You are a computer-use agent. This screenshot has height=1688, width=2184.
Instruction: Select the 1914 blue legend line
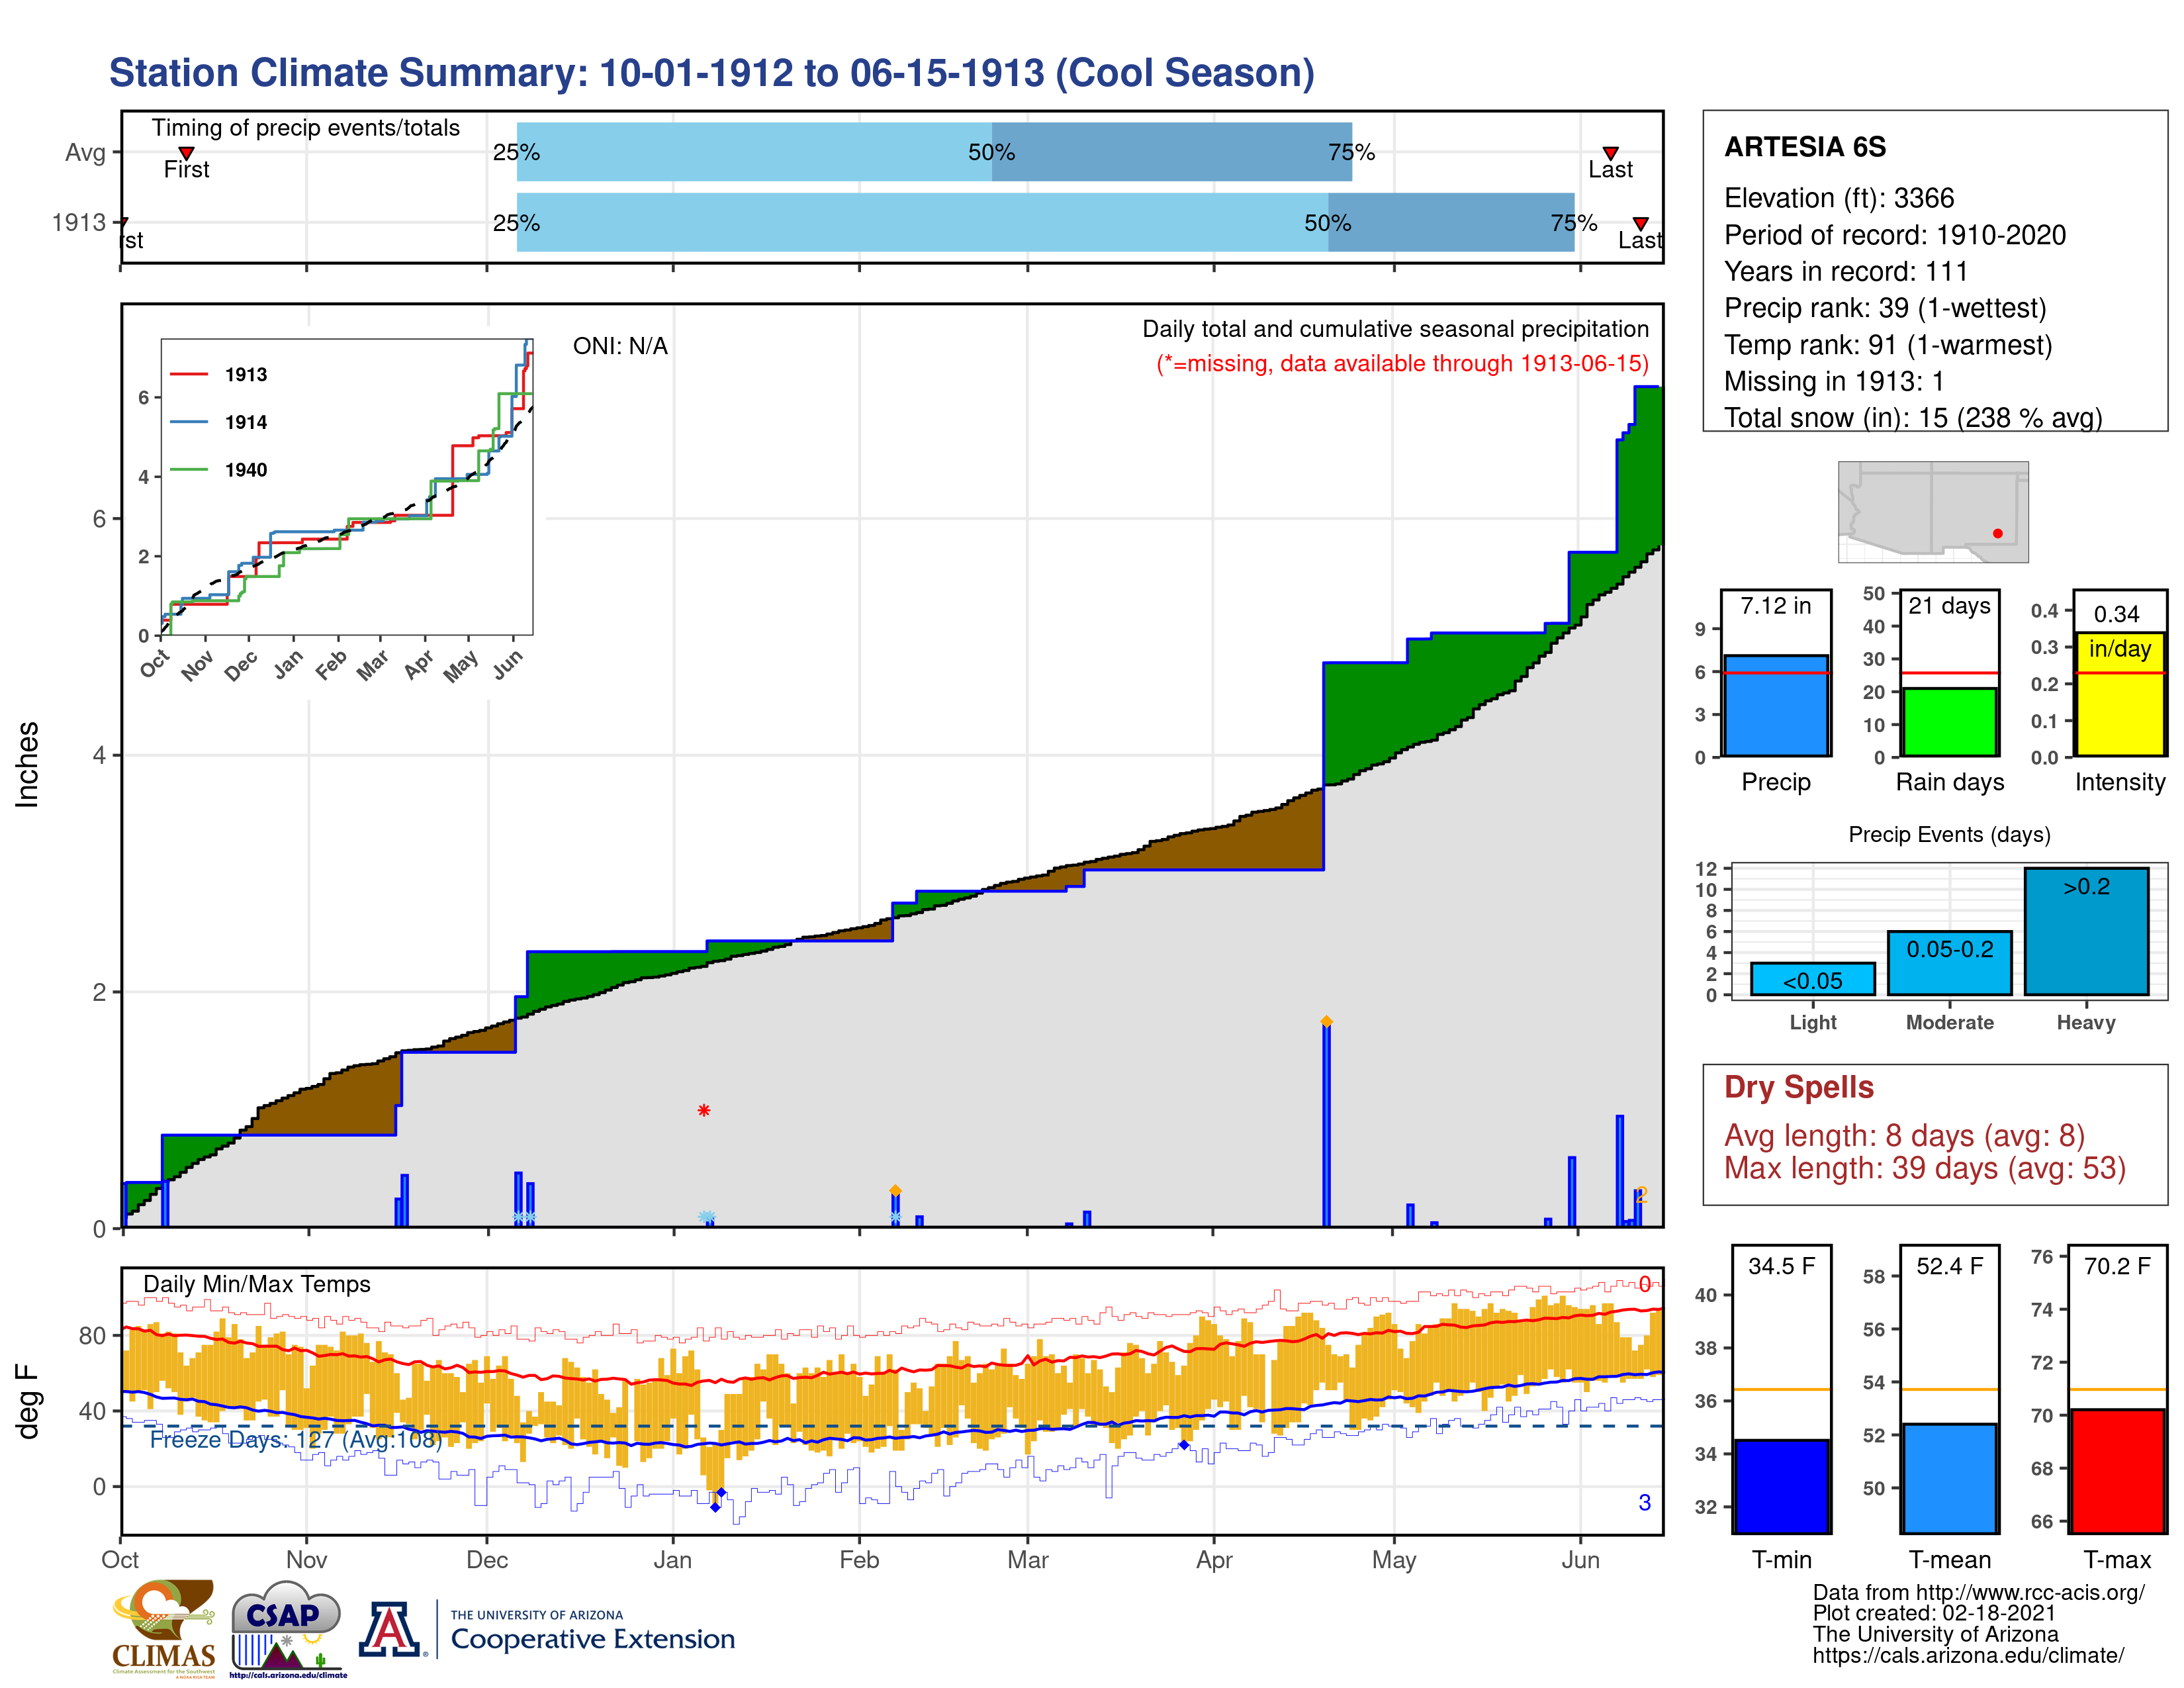pos(188,422)
